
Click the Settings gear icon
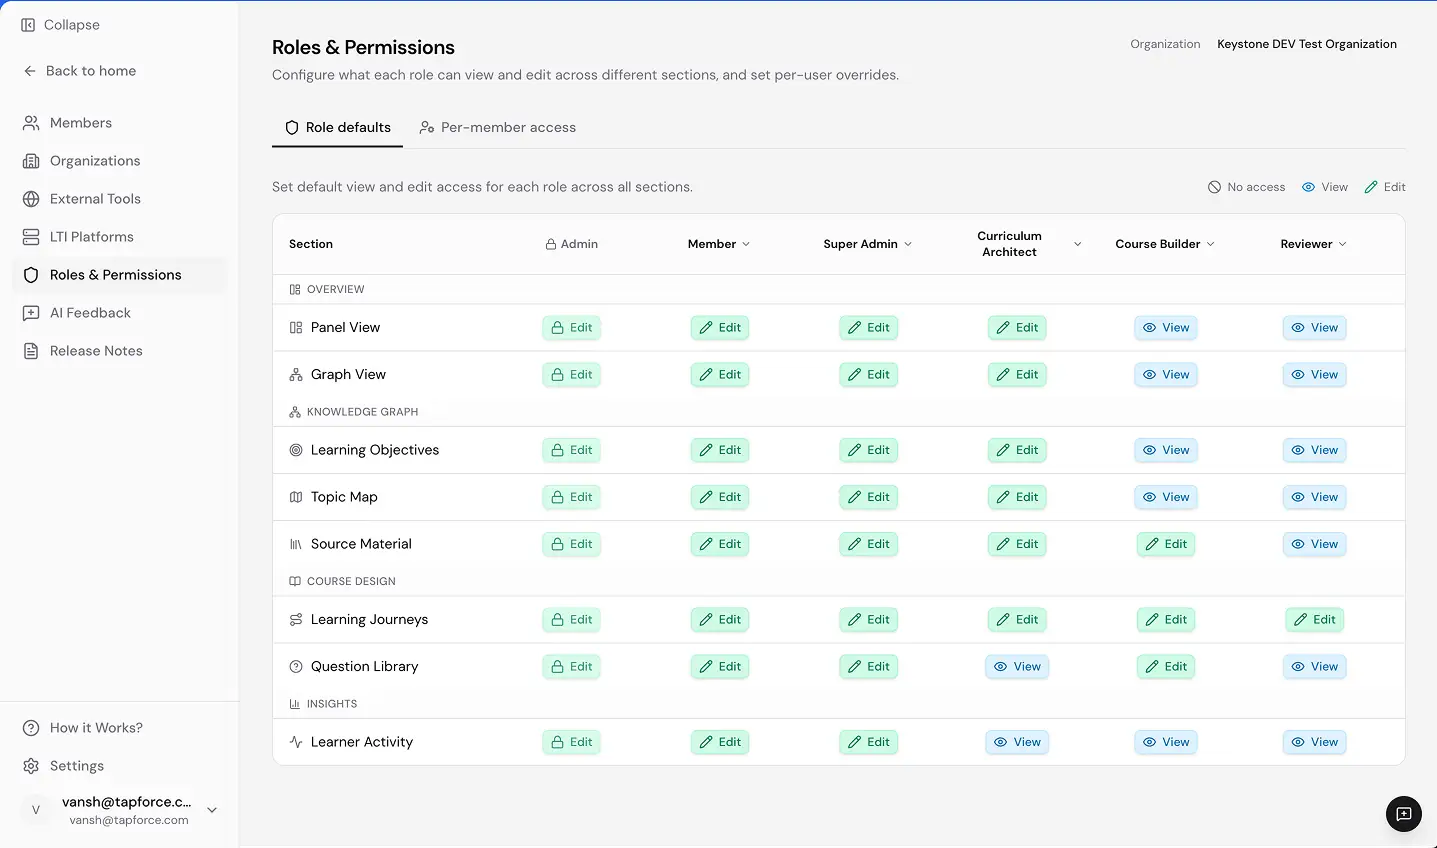point(31,766)
